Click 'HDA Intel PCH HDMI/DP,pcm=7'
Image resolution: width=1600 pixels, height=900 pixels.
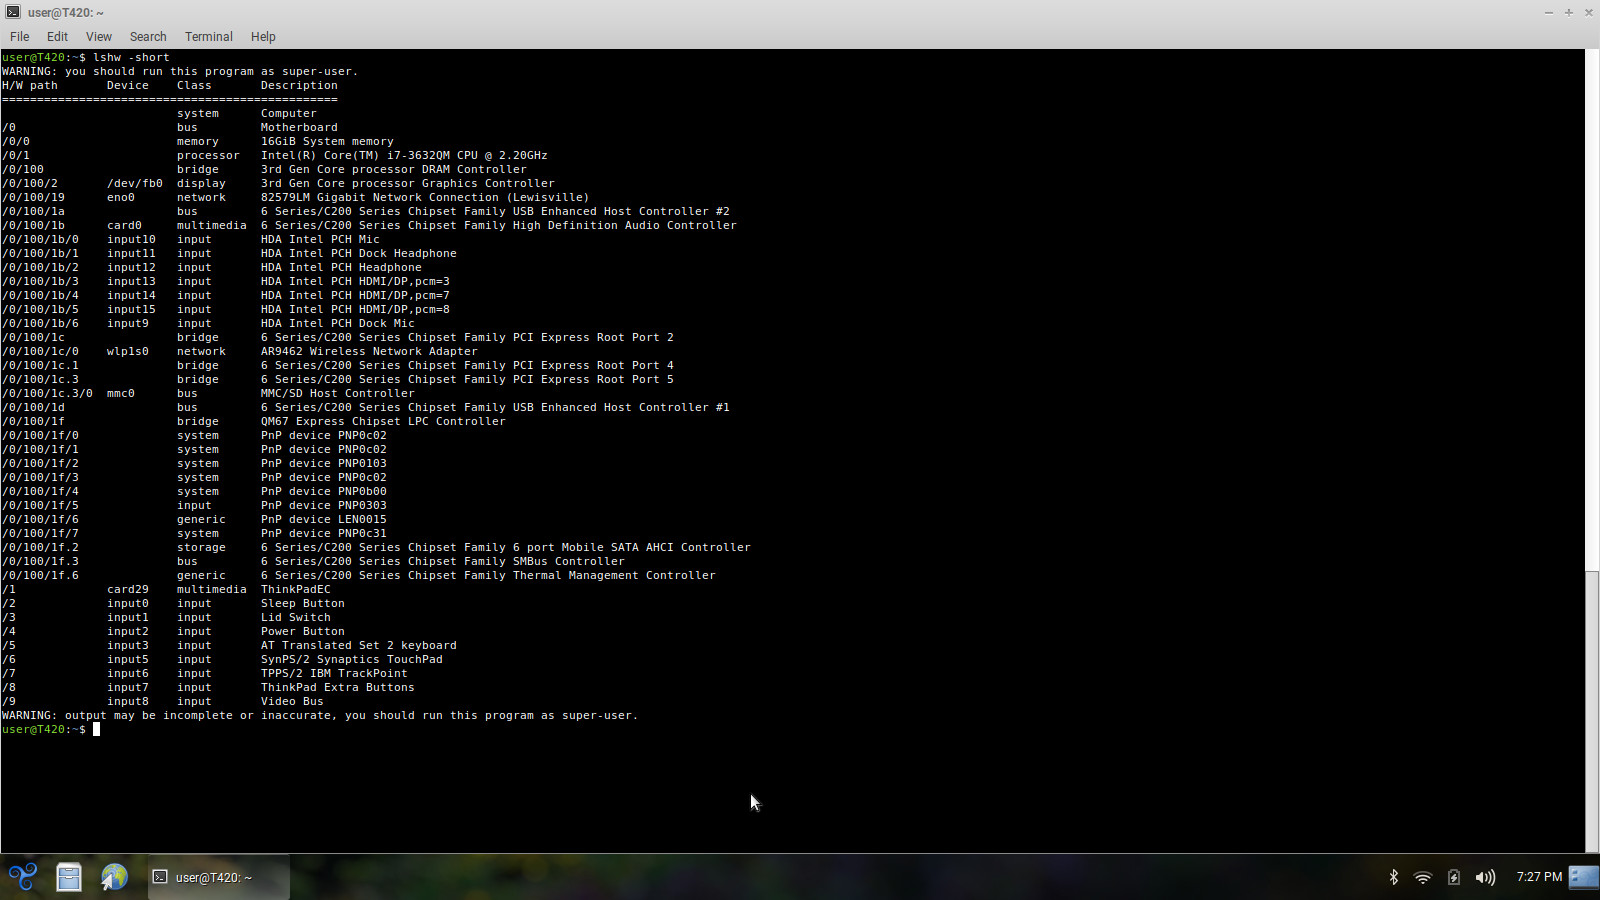point(355,296)
